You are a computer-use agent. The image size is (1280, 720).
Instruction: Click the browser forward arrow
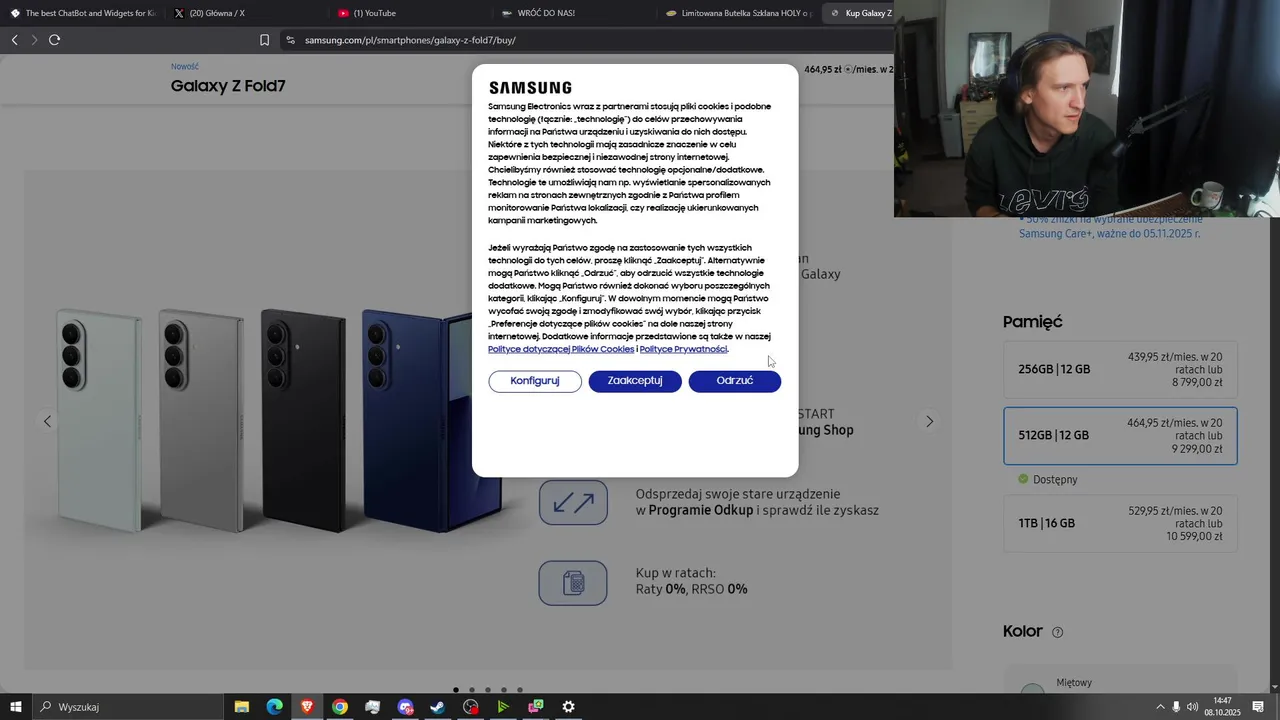(x=34, y=40)
